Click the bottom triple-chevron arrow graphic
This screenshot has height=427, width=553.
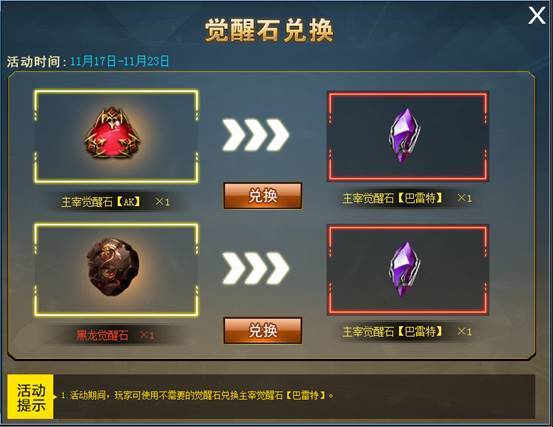pyautogui.click(x=256, y=268)
